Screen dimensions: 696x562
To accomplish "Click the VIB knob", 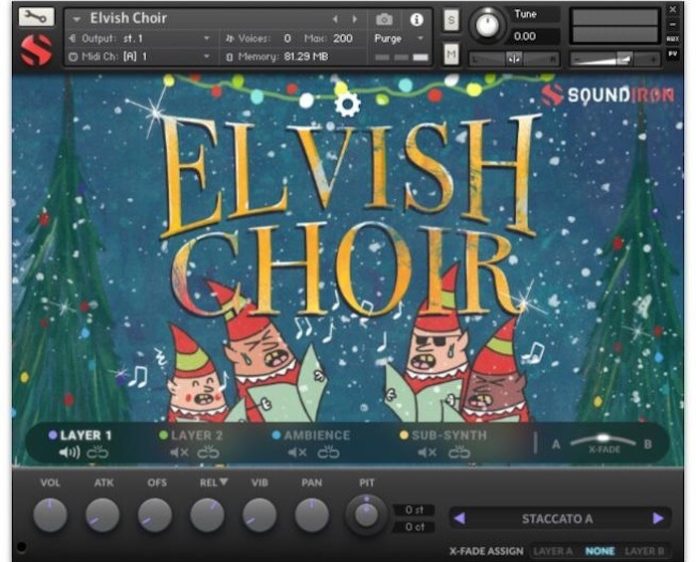I will pos(260,515).
